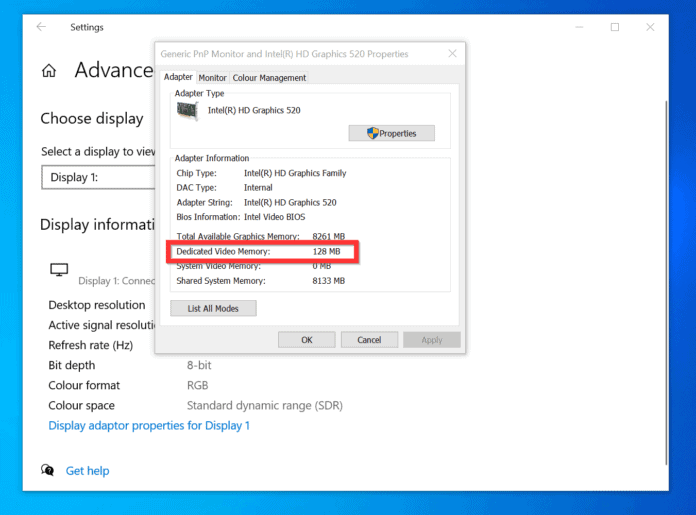
Task: Click the greyed-out Apply button
Action: point(431,340)
